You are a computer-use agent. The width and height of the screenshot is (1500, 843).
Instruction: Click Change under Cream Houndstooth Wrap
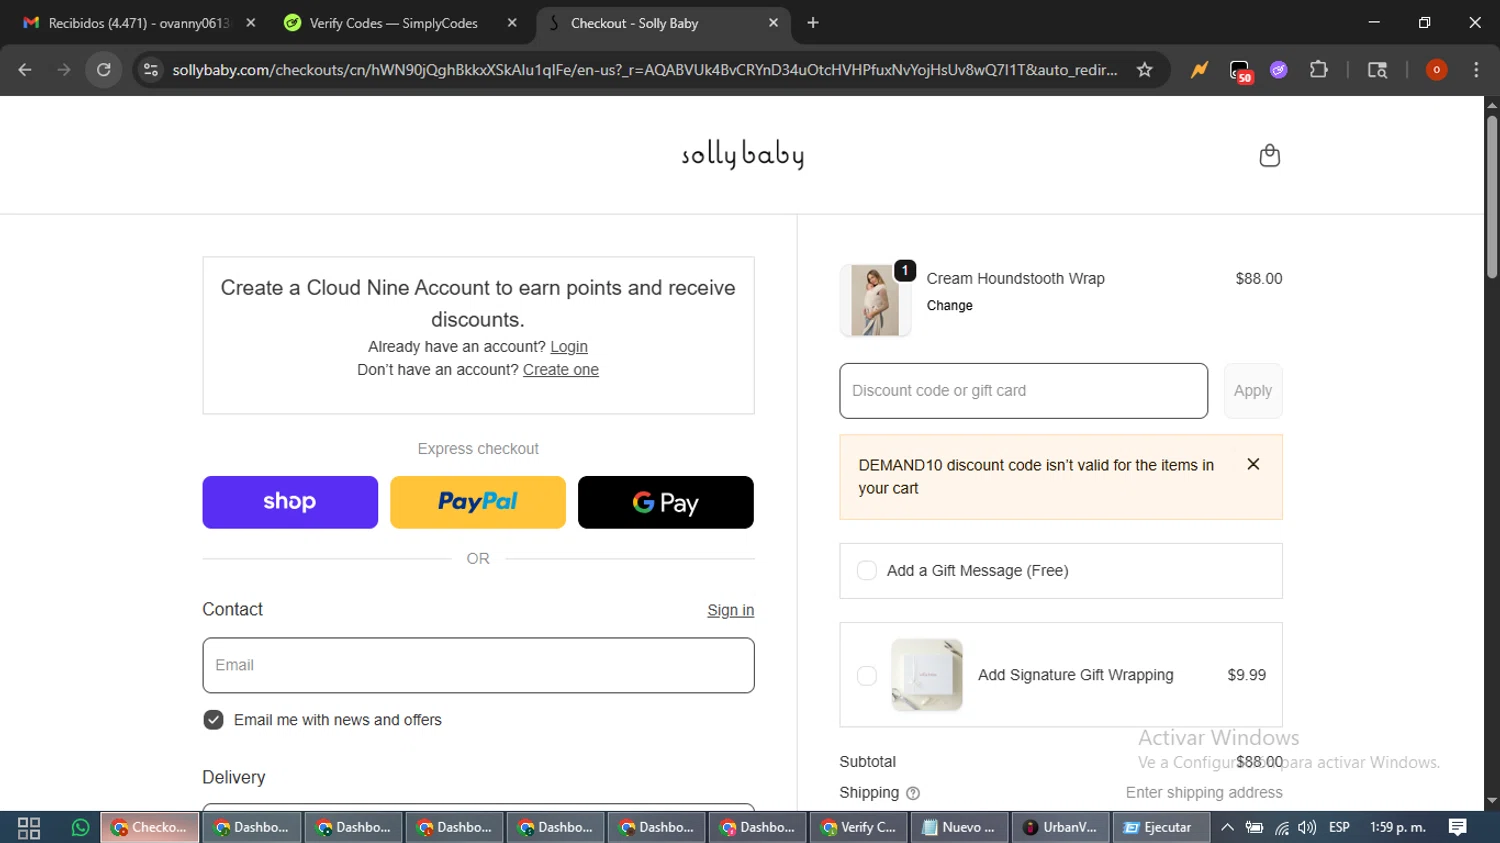pyautogui.click(x=950, y=306)
